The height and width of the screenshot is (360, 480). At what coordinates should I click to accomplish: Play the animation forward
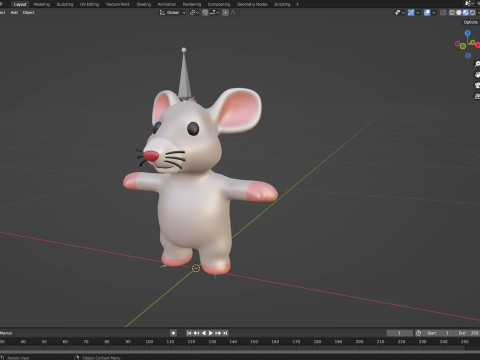click(x=211, y=333)
